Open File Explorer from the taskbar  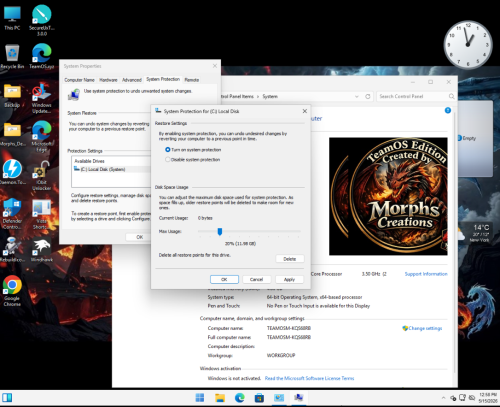pos(220,397)
